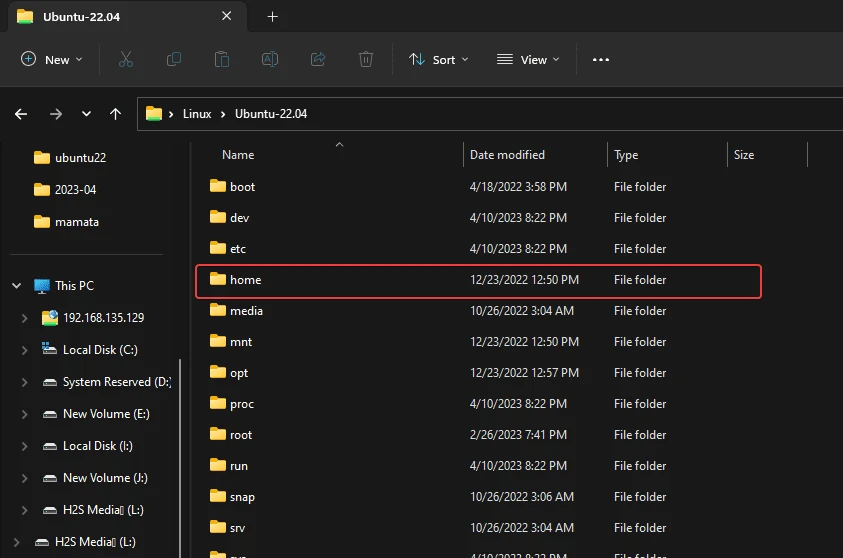The image size is (843, 558).
Task: Click date 4/18/2022 3:58 PM cell
Action: click(518, 187)
